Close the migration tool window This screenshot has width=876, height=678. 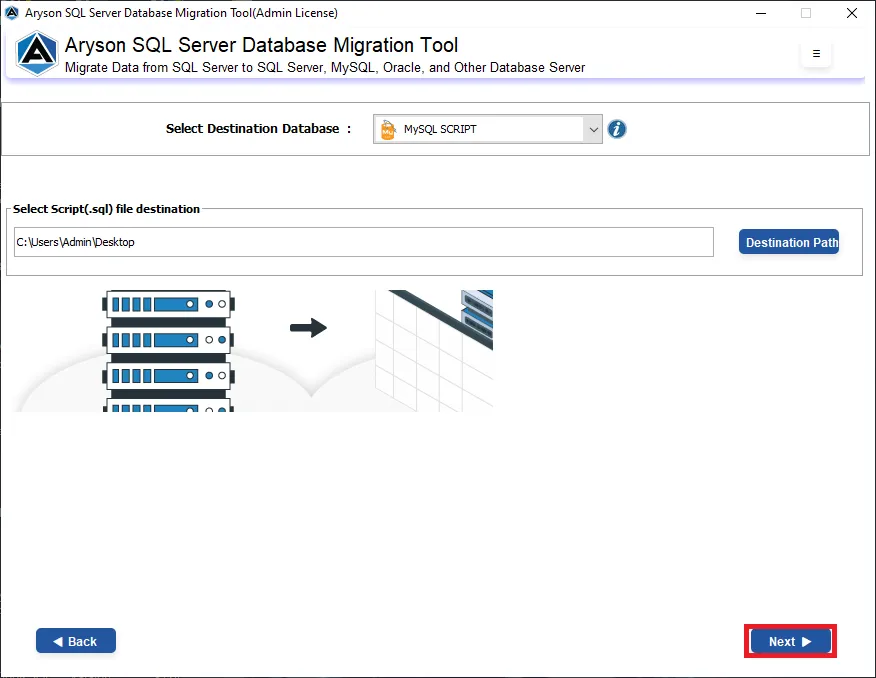[x=851, y=13]
